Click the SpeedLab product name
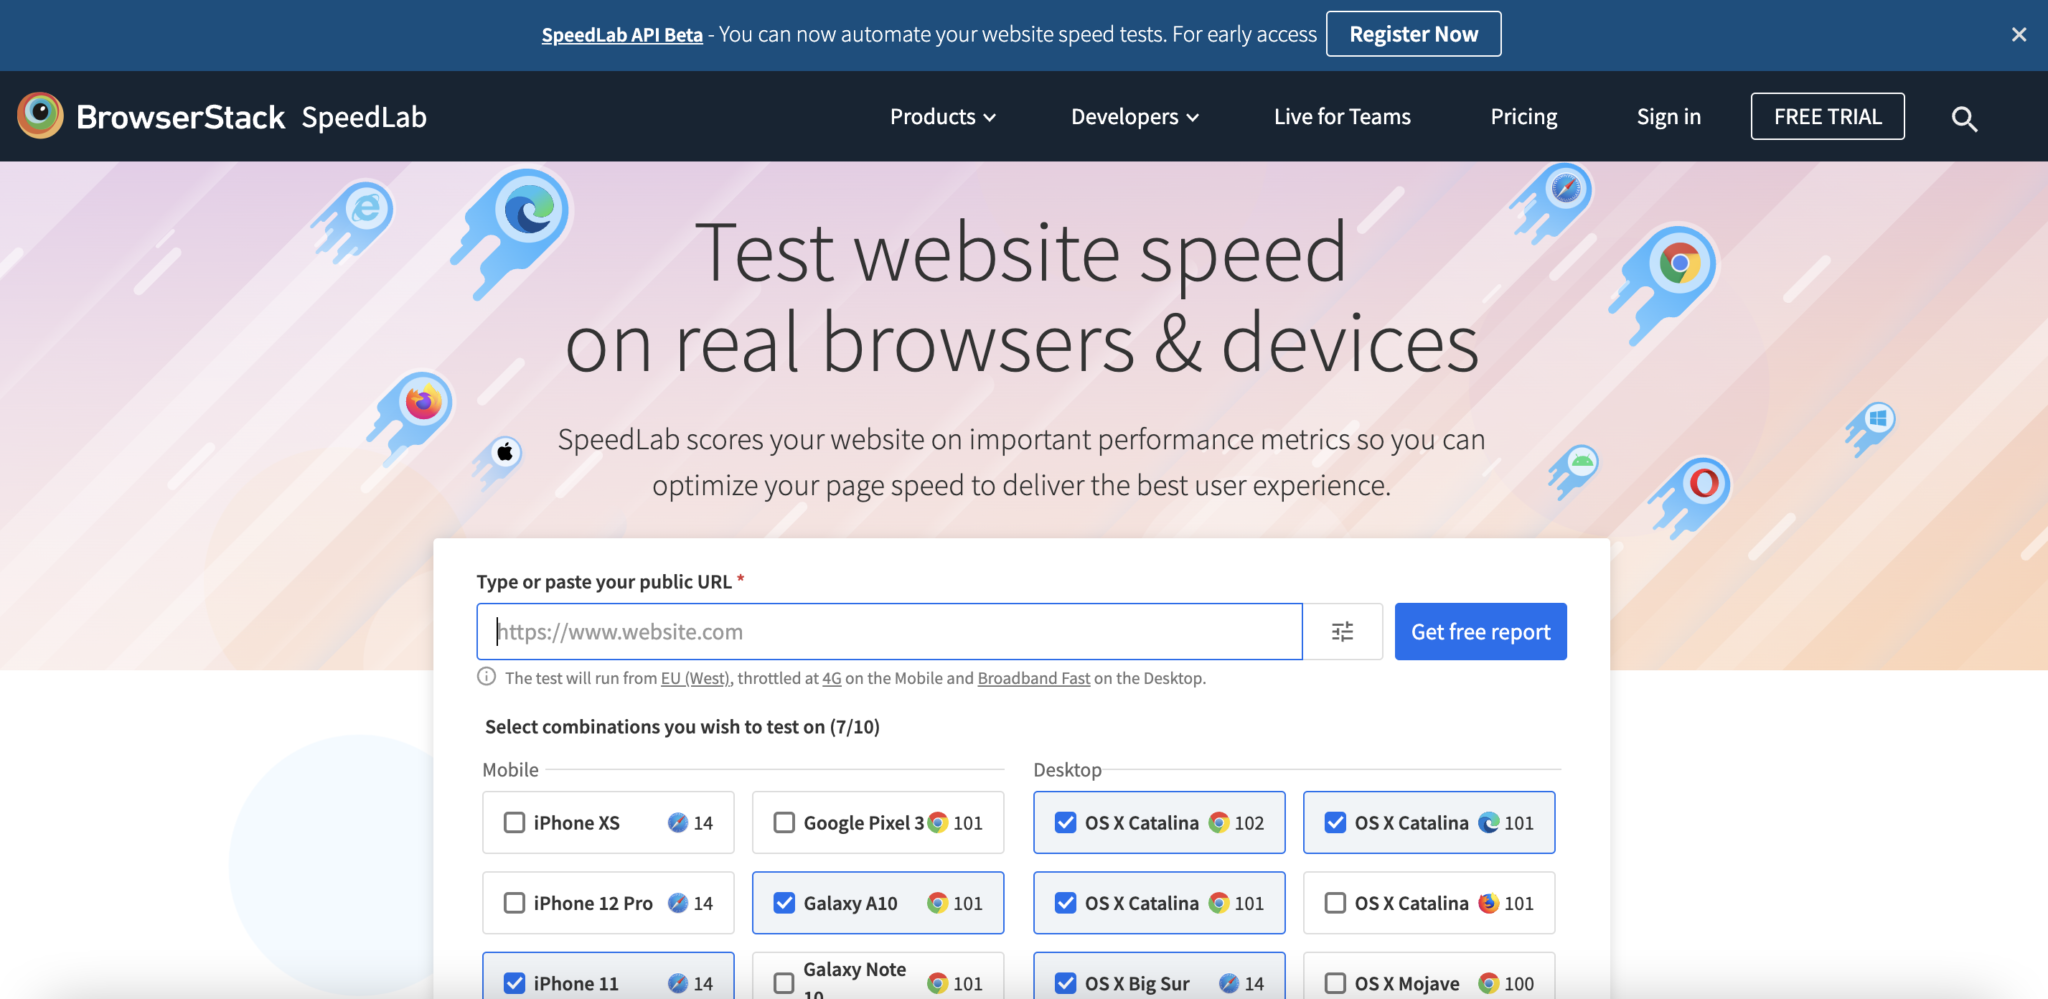The height and width of the screenshot is (999, 2048). pos(364,117)
